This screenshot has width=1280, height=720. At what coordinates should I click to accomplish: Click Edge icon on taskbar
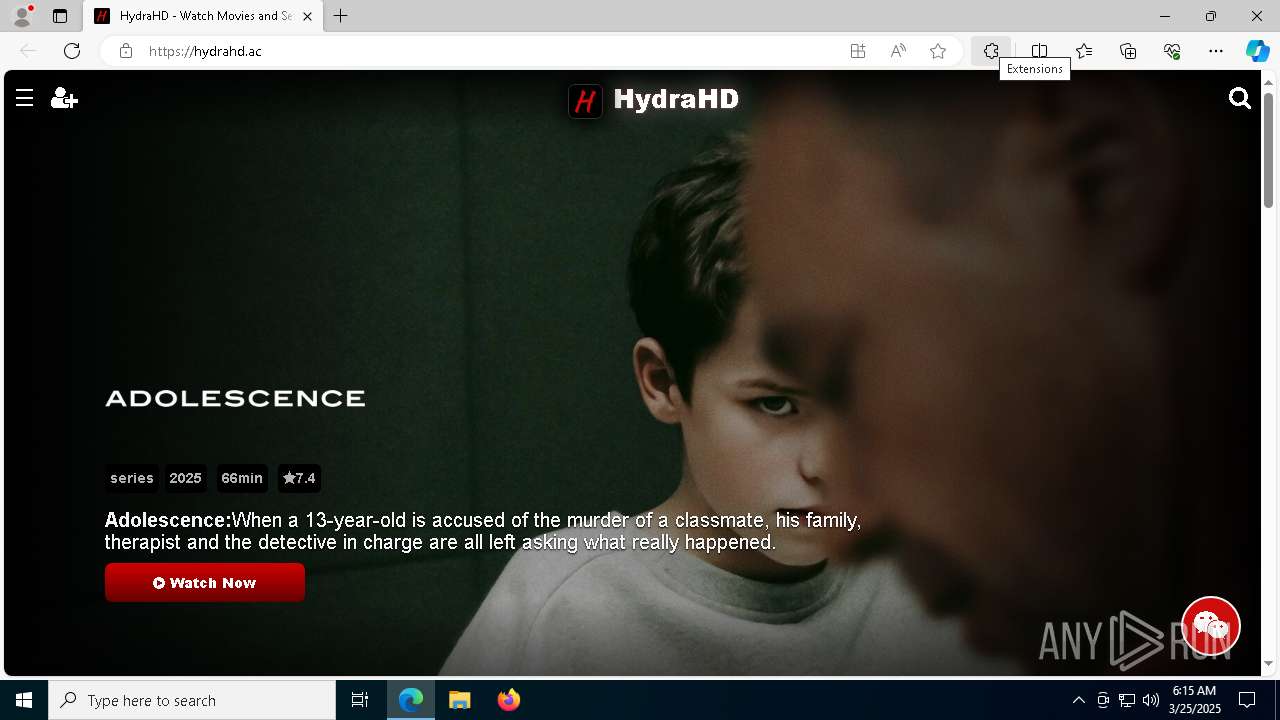pos(411,700)
